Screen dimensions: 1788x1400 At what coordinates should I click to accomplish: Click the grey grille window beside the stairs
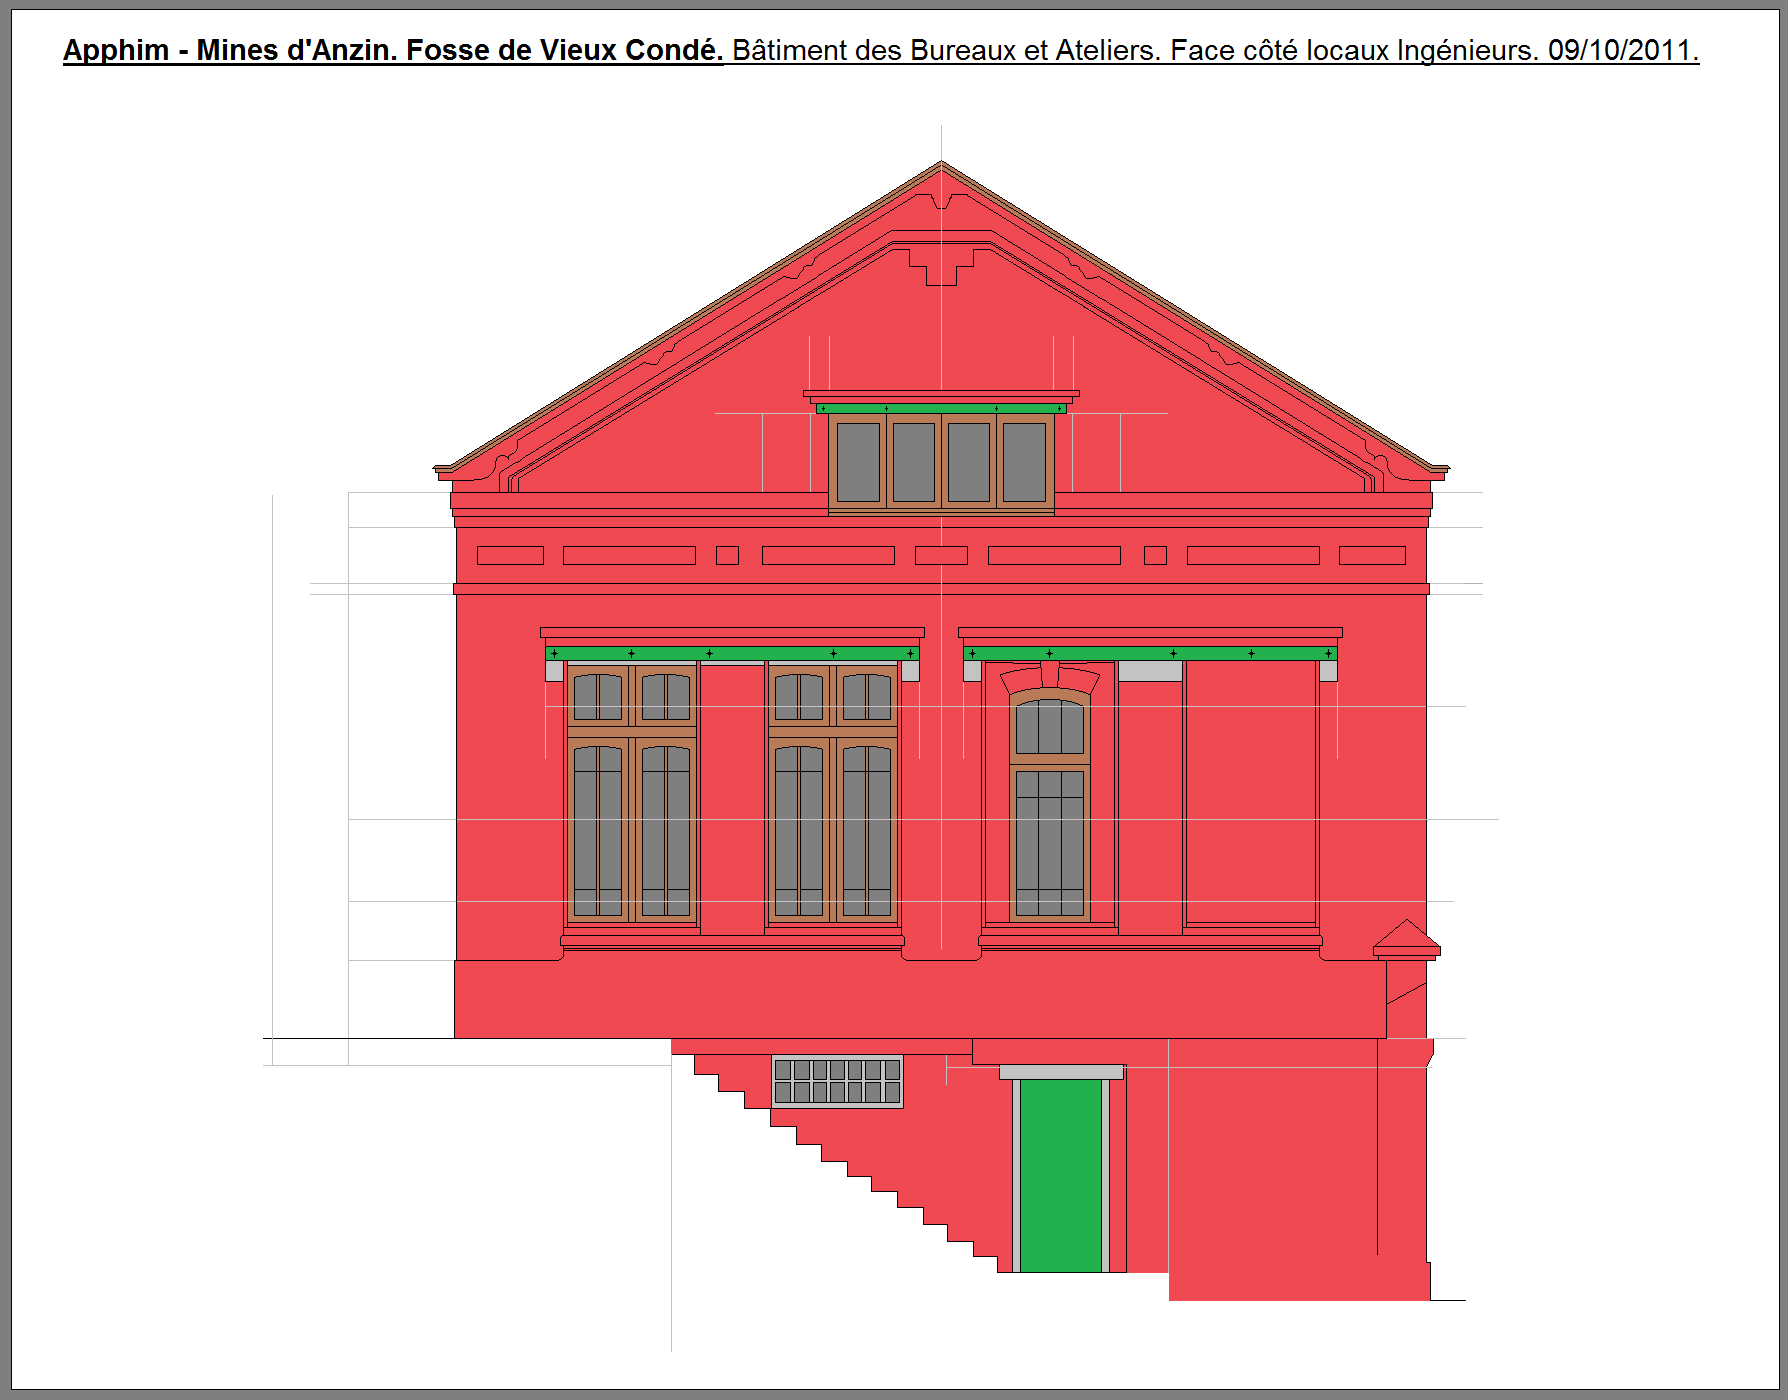coord(837,1082)
